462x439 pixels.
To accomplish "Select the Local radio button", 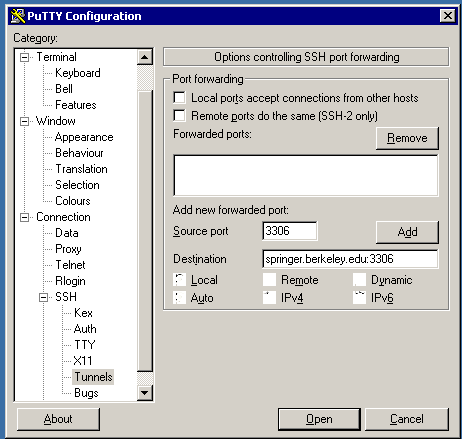I will click(180, 280).
